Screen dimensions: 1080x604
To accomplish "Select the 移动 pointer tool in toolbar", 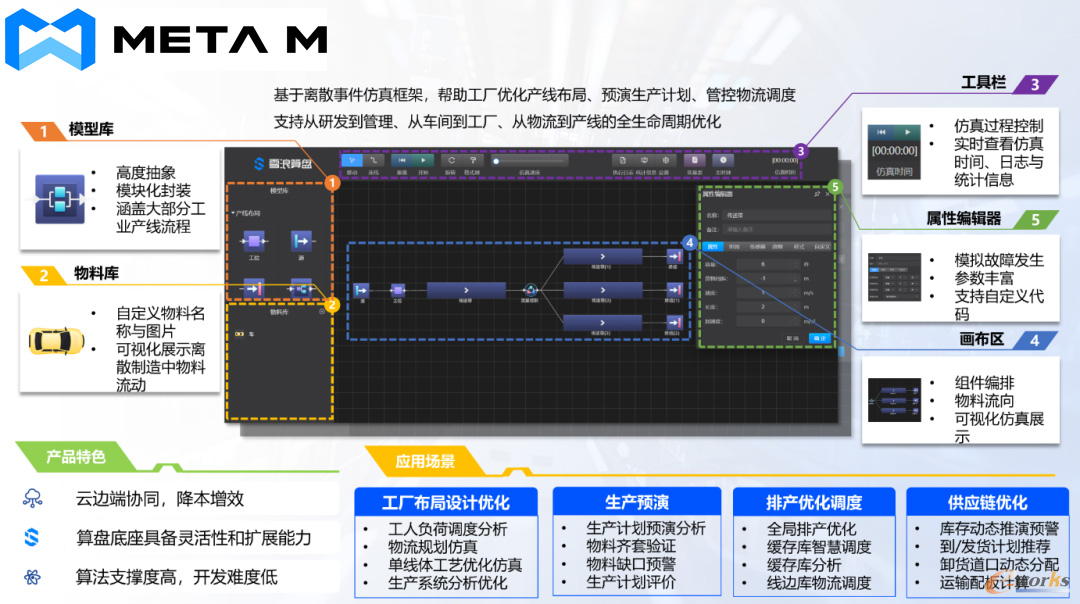I will (352, 160).
